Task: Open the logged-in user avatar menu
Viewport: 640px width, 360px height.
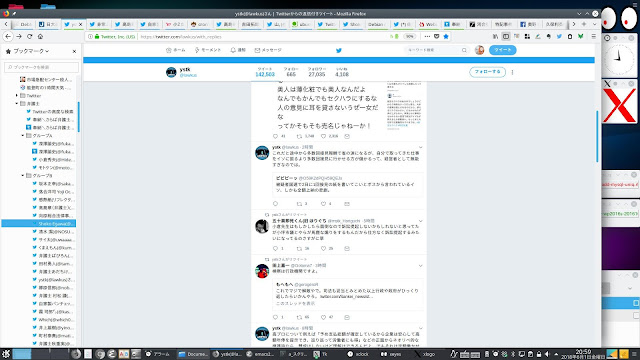Action: [480, 50]
